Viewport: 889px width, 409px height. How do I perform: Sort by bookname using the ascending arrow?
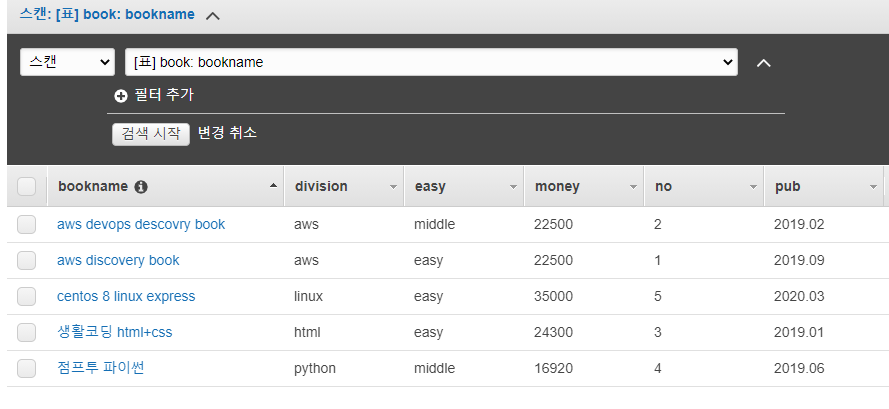[x=274, y=185]
